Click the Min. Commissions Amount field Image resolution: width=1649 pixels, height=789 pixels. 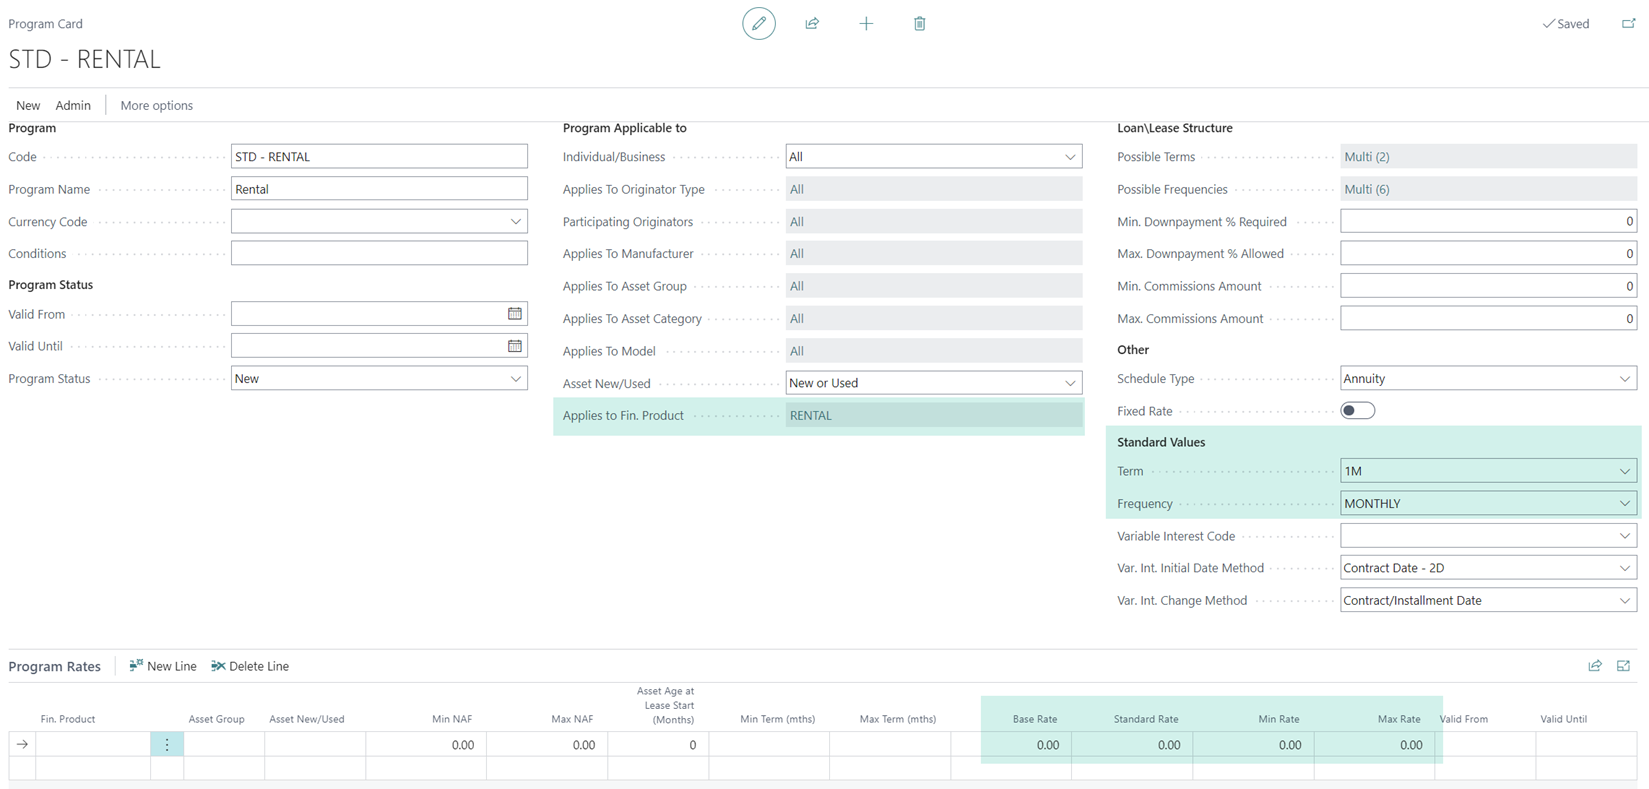(x=1488, y=286)
